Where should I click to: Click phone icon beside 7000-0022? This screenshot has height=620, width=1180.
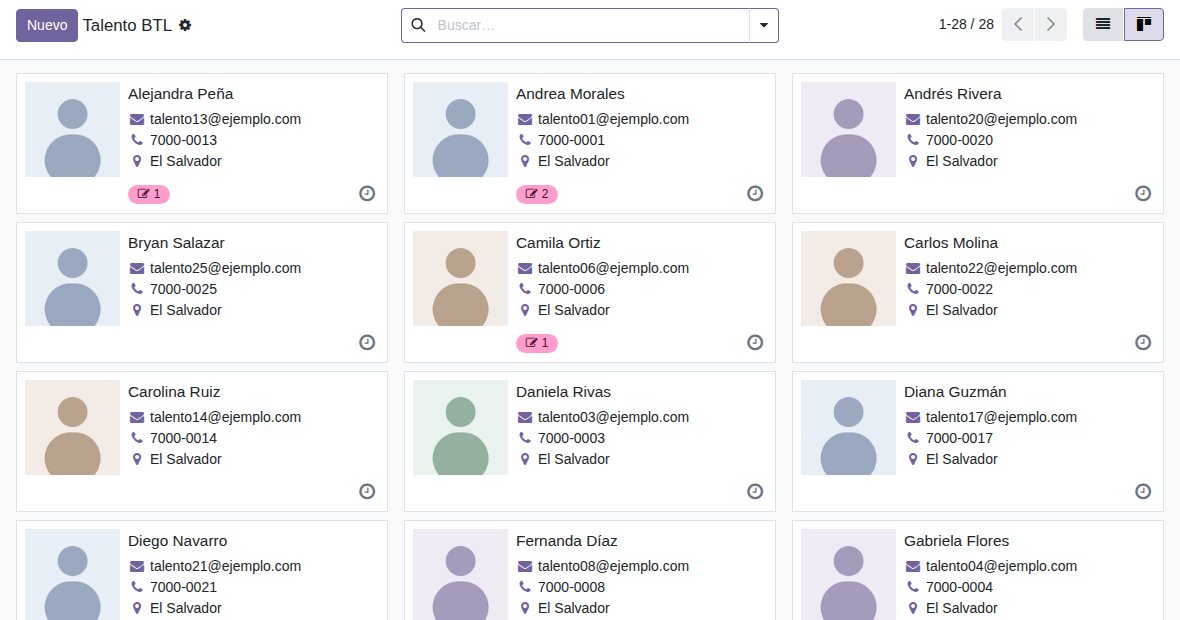point(912,289)
